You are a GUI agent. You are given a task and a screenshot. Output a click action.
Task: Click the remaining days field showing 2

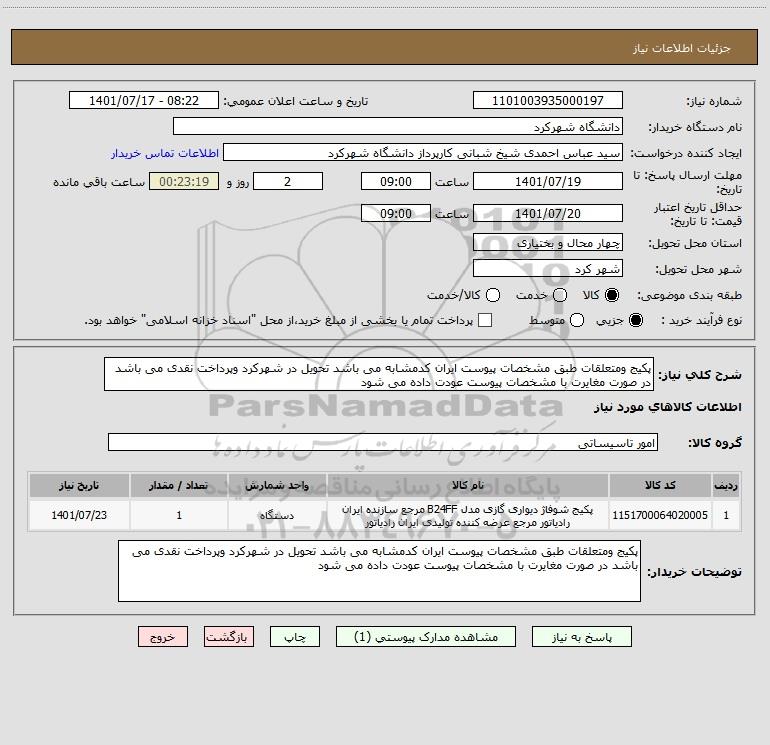[x=288, y=181]
